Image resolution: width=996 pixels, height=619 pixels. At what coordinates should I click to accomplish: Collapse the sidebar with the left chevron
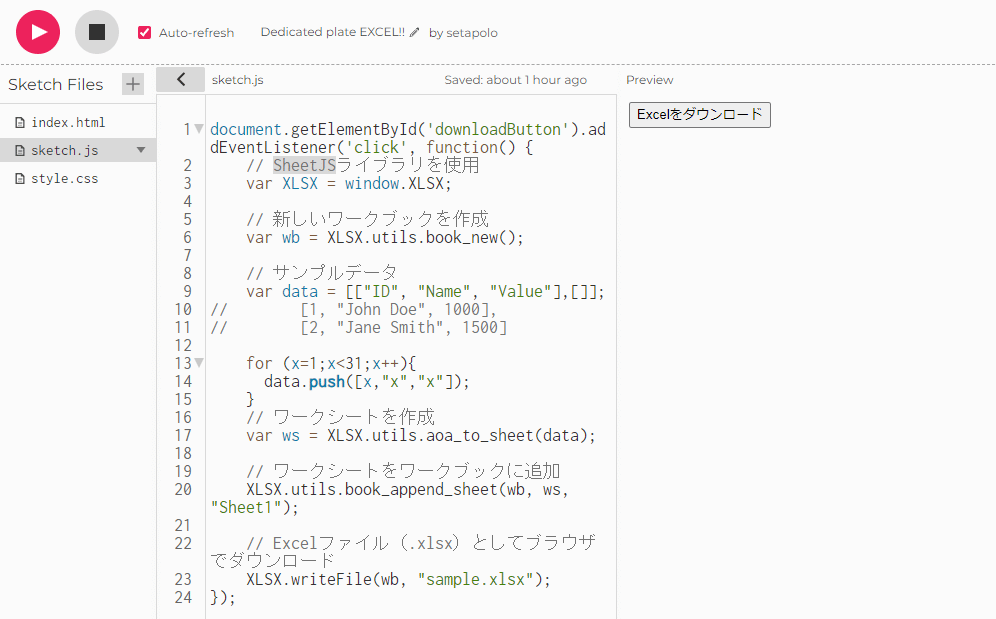tap(181, 80)
